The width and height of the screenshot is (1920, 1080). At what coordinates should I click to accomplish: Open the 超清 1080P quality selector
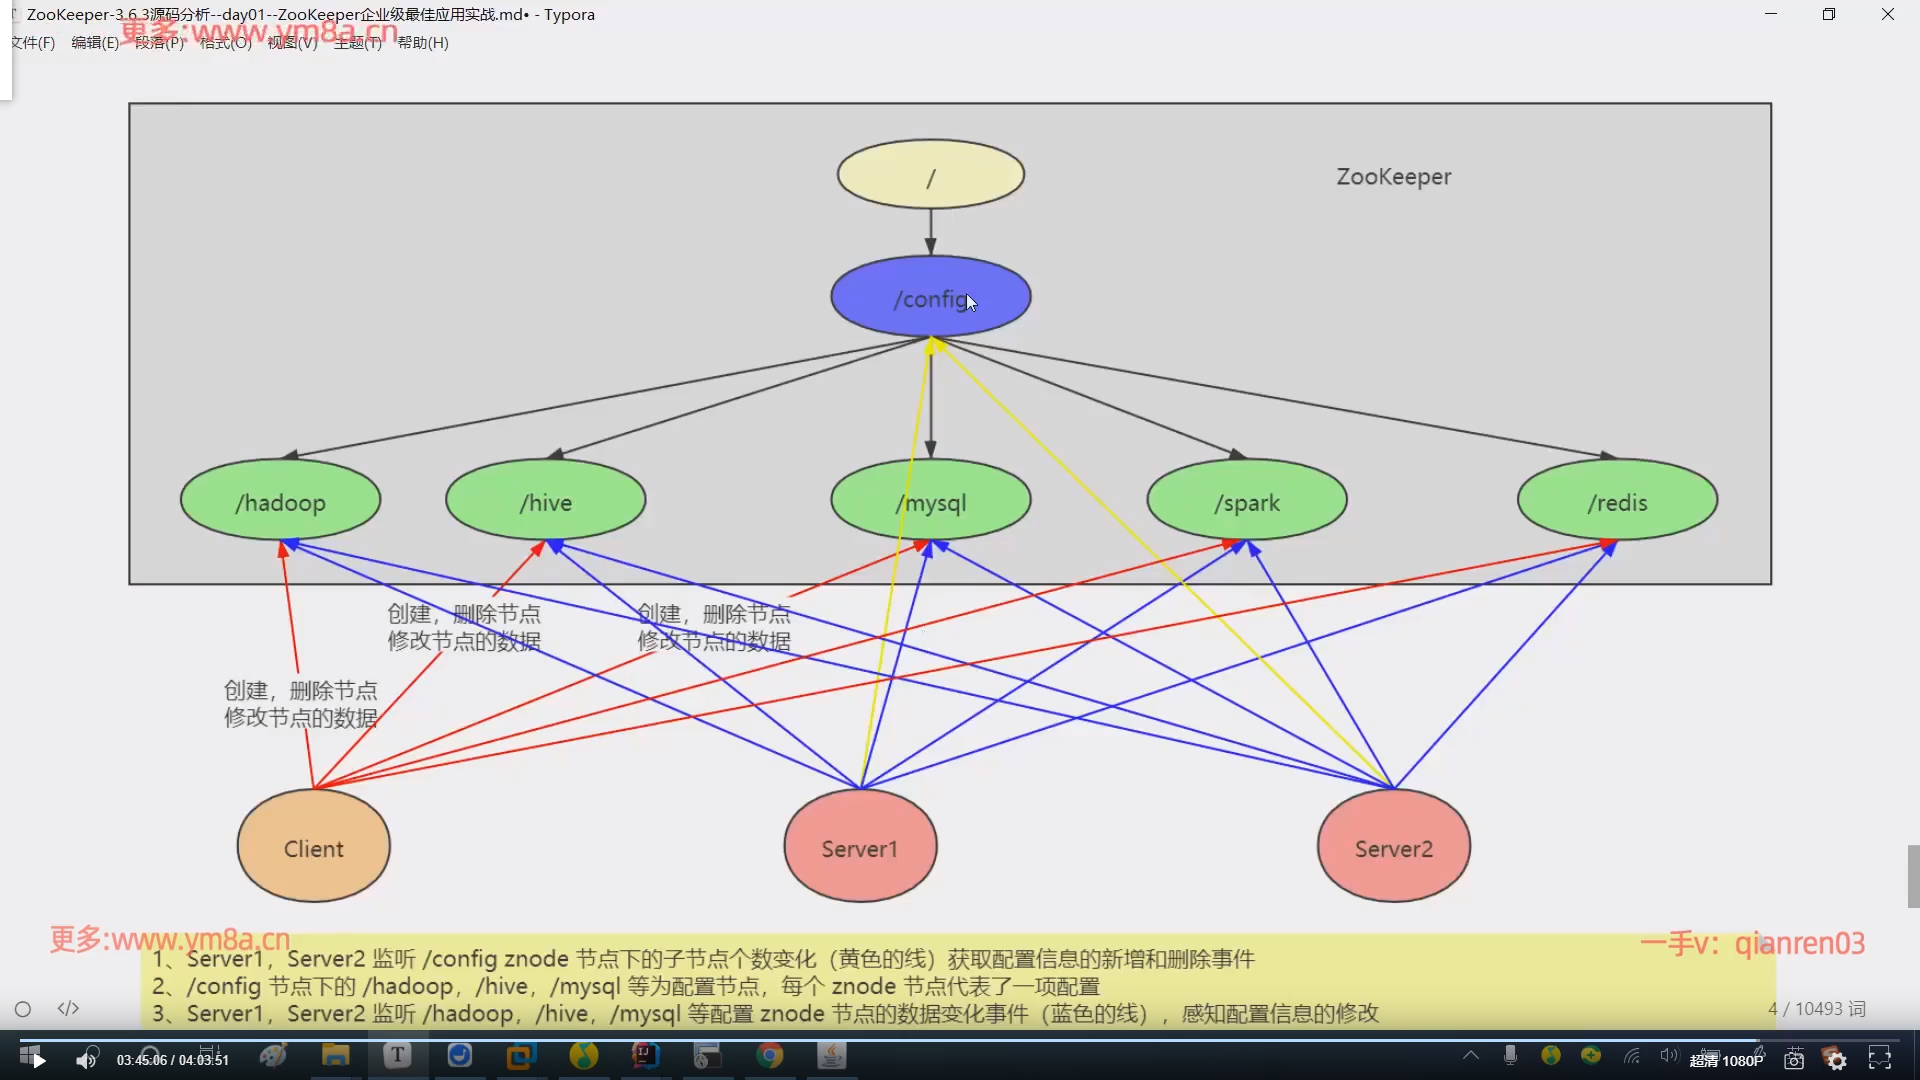tap(1726, 1060)
